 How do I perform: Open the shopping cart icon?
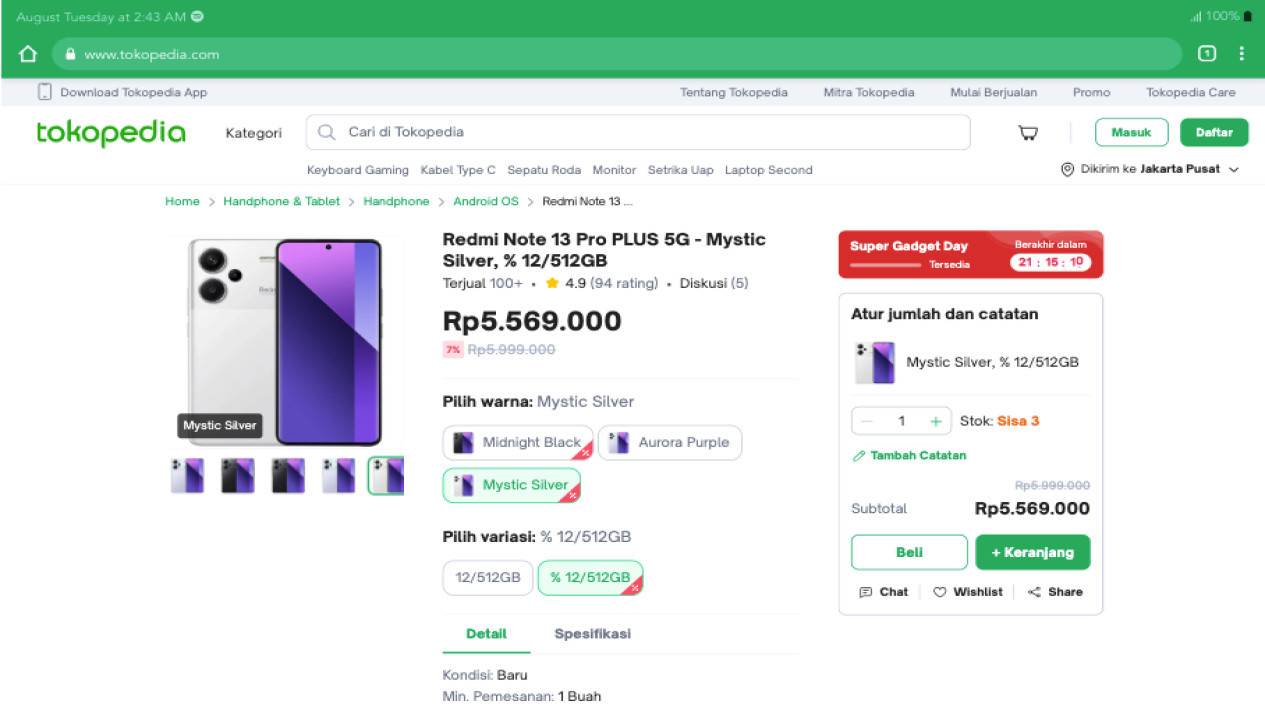pos(1027,132)
